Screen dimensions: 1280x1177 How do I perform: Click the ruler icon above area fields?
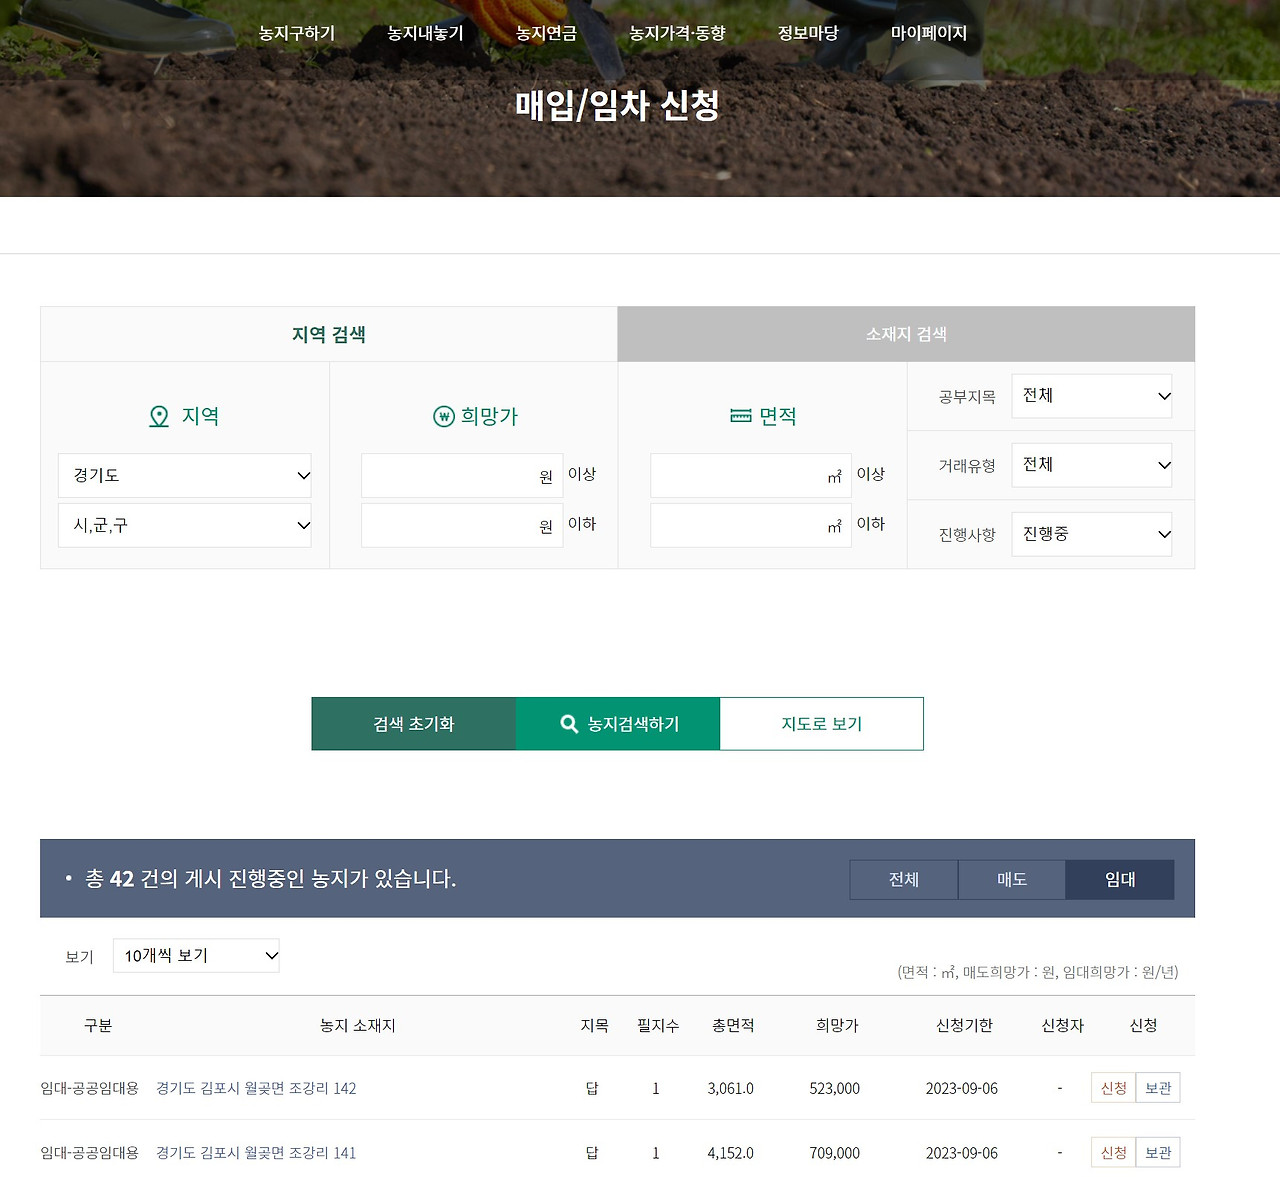(741, 416)
